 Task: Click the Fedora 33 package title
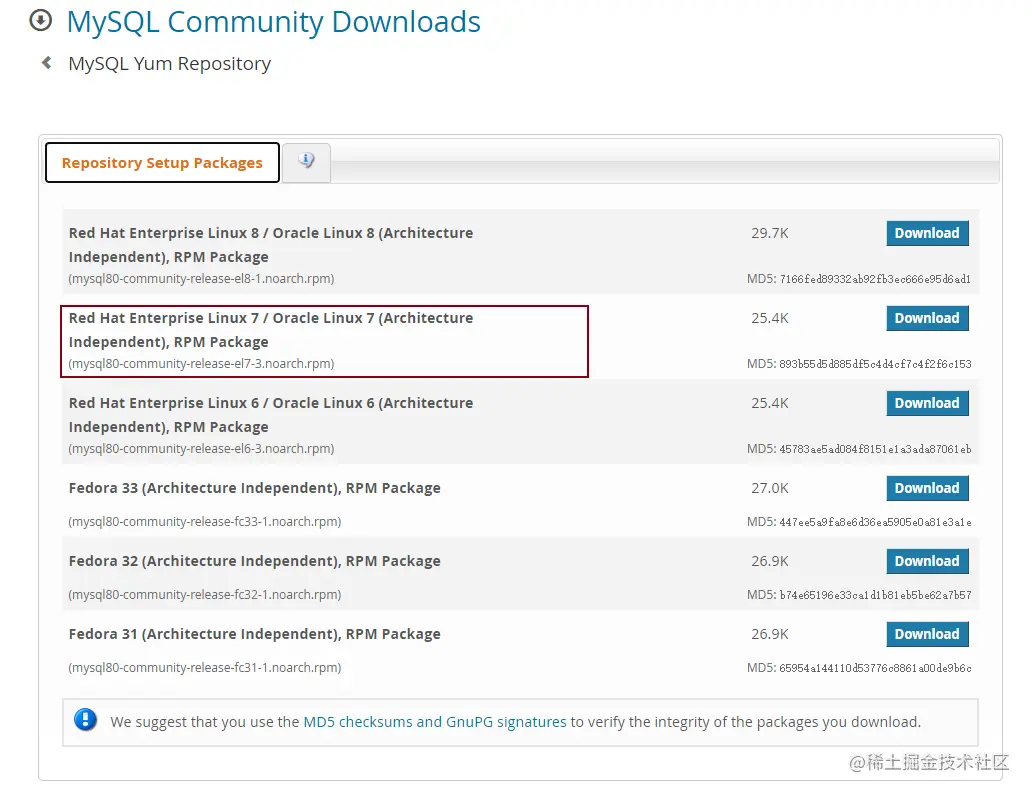click(x=255, y=488)
